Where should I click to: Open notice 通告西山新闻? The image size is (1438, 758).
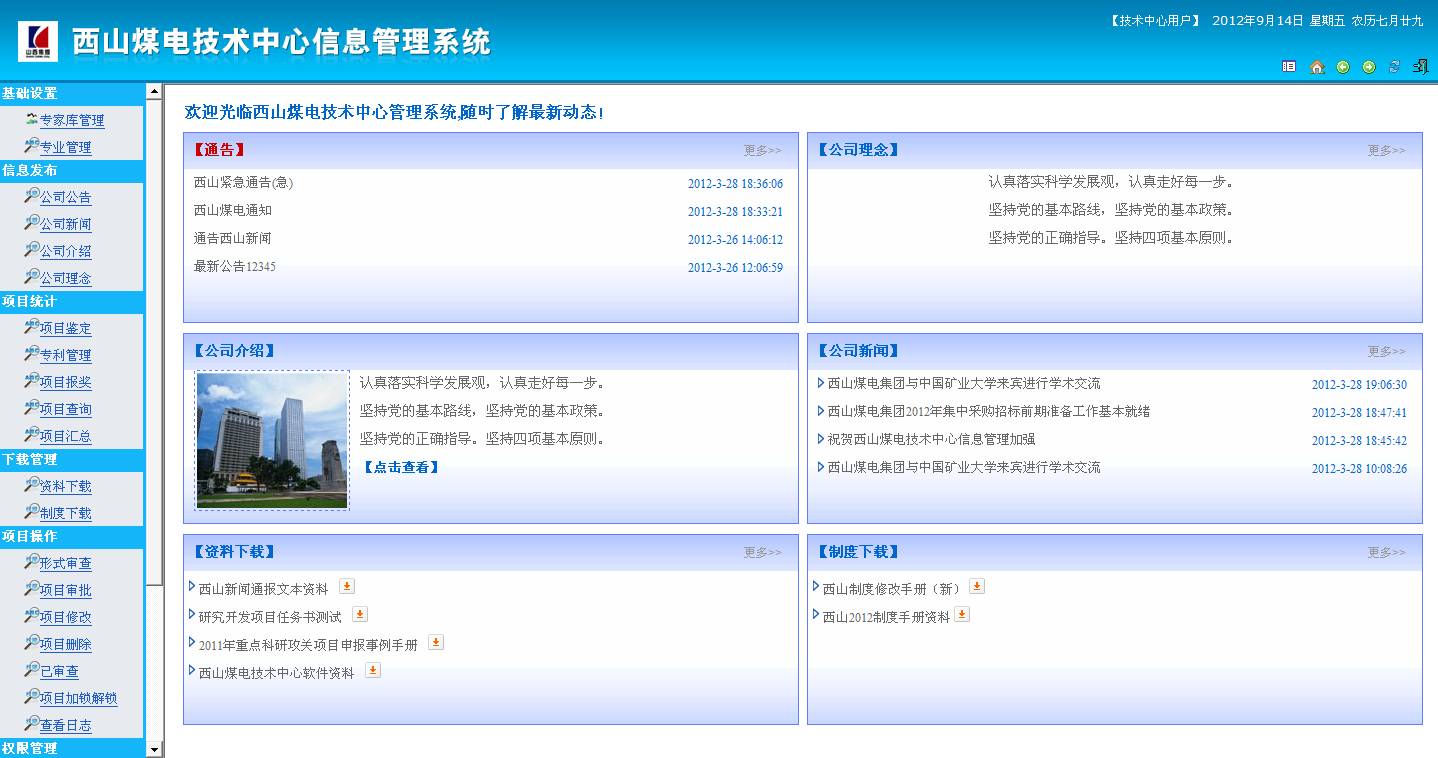click(x=232, y=239)
